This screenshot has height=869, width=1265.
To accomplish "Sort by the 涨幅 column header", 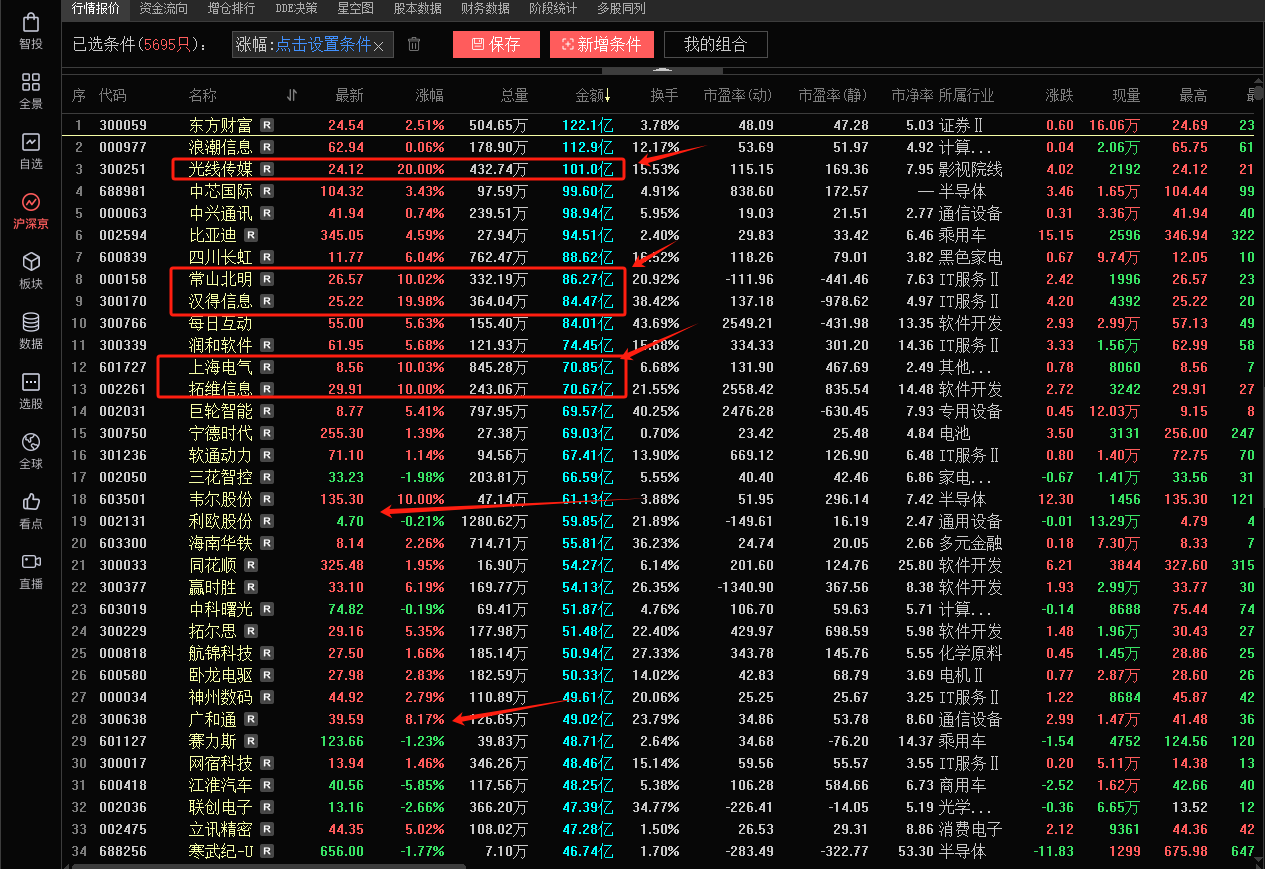I will click(x=430, y=95).
